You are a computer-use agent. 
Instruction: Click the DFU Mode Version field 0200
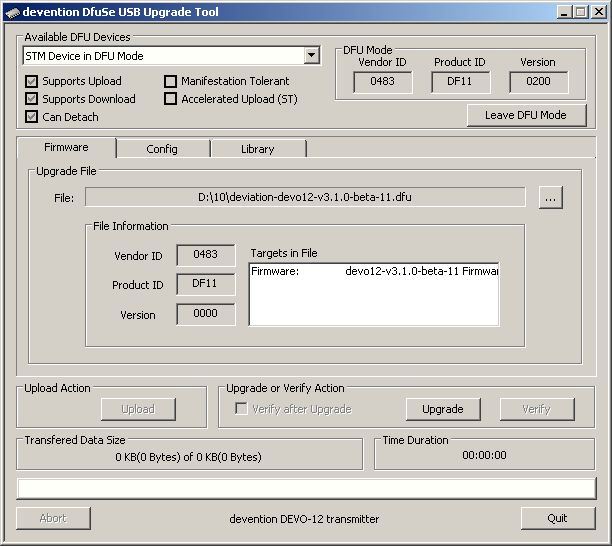point(538,82)
